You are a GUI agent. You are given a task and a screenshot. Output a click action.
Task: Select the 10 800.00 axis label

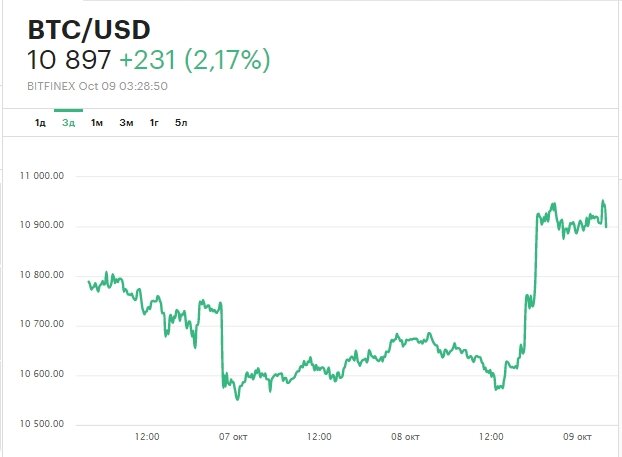point(42,275)
